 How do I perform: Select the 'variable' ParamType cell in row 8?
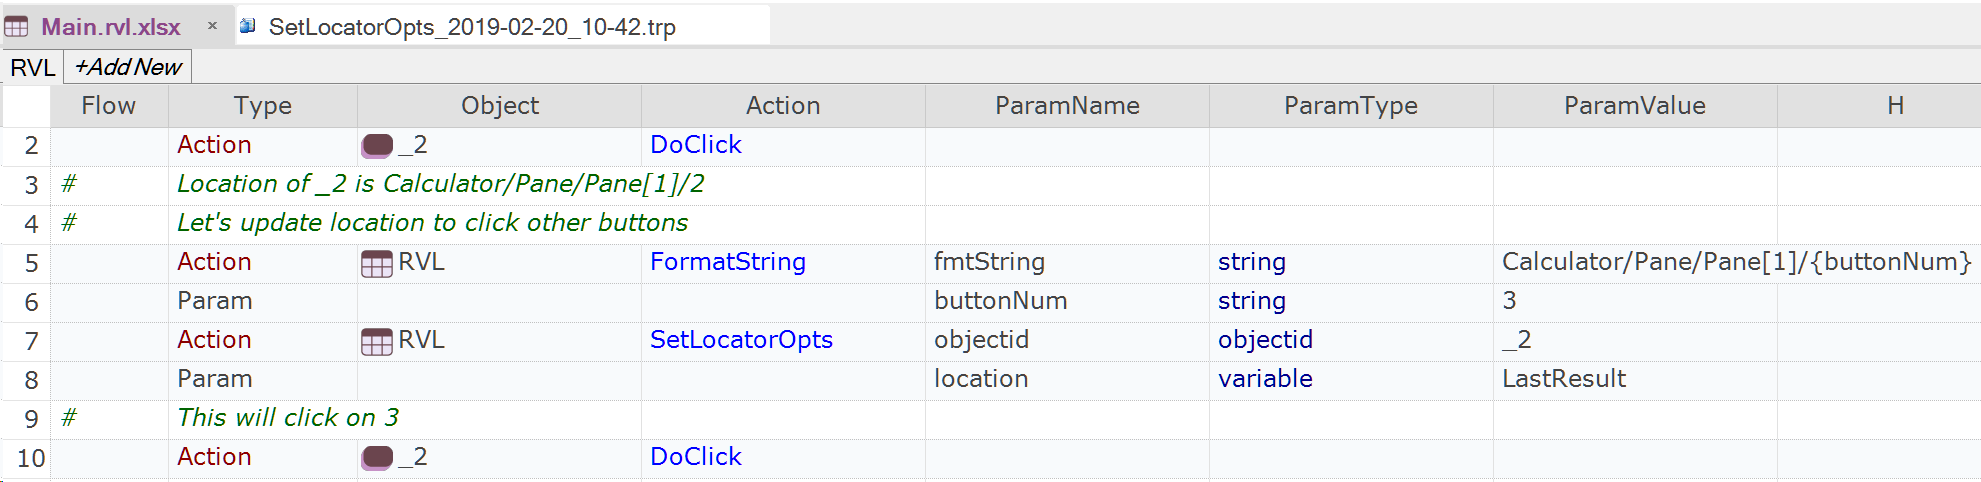tap(1265, 379)
